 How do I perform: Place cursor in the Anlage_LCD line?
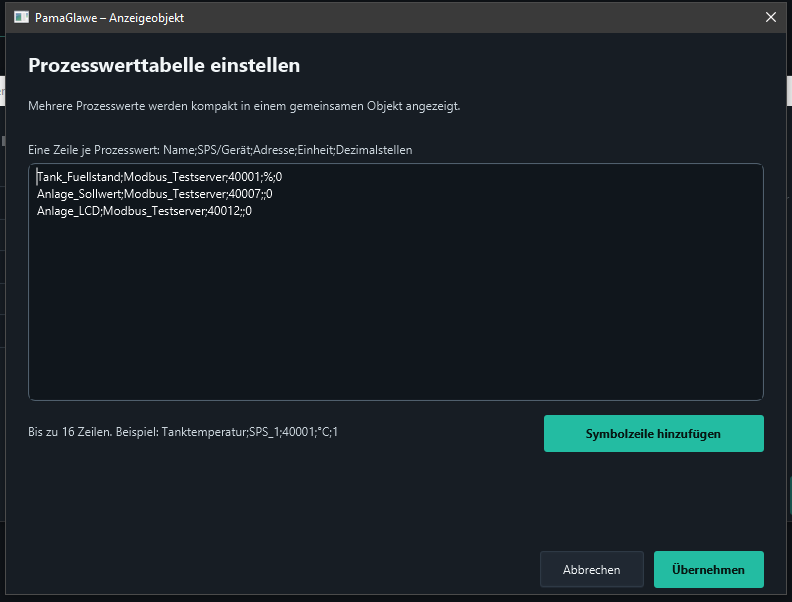tap(144, 211)
